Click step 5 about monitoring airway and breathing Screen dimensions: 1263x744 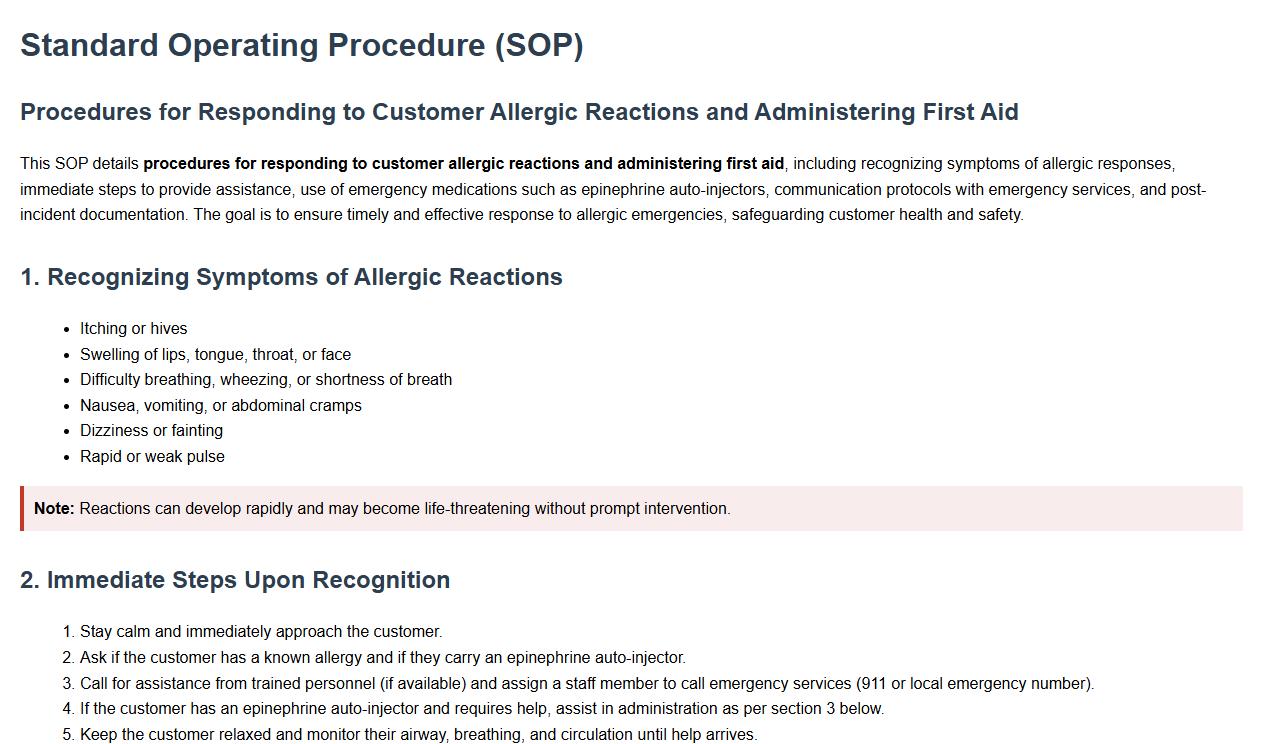418,735
